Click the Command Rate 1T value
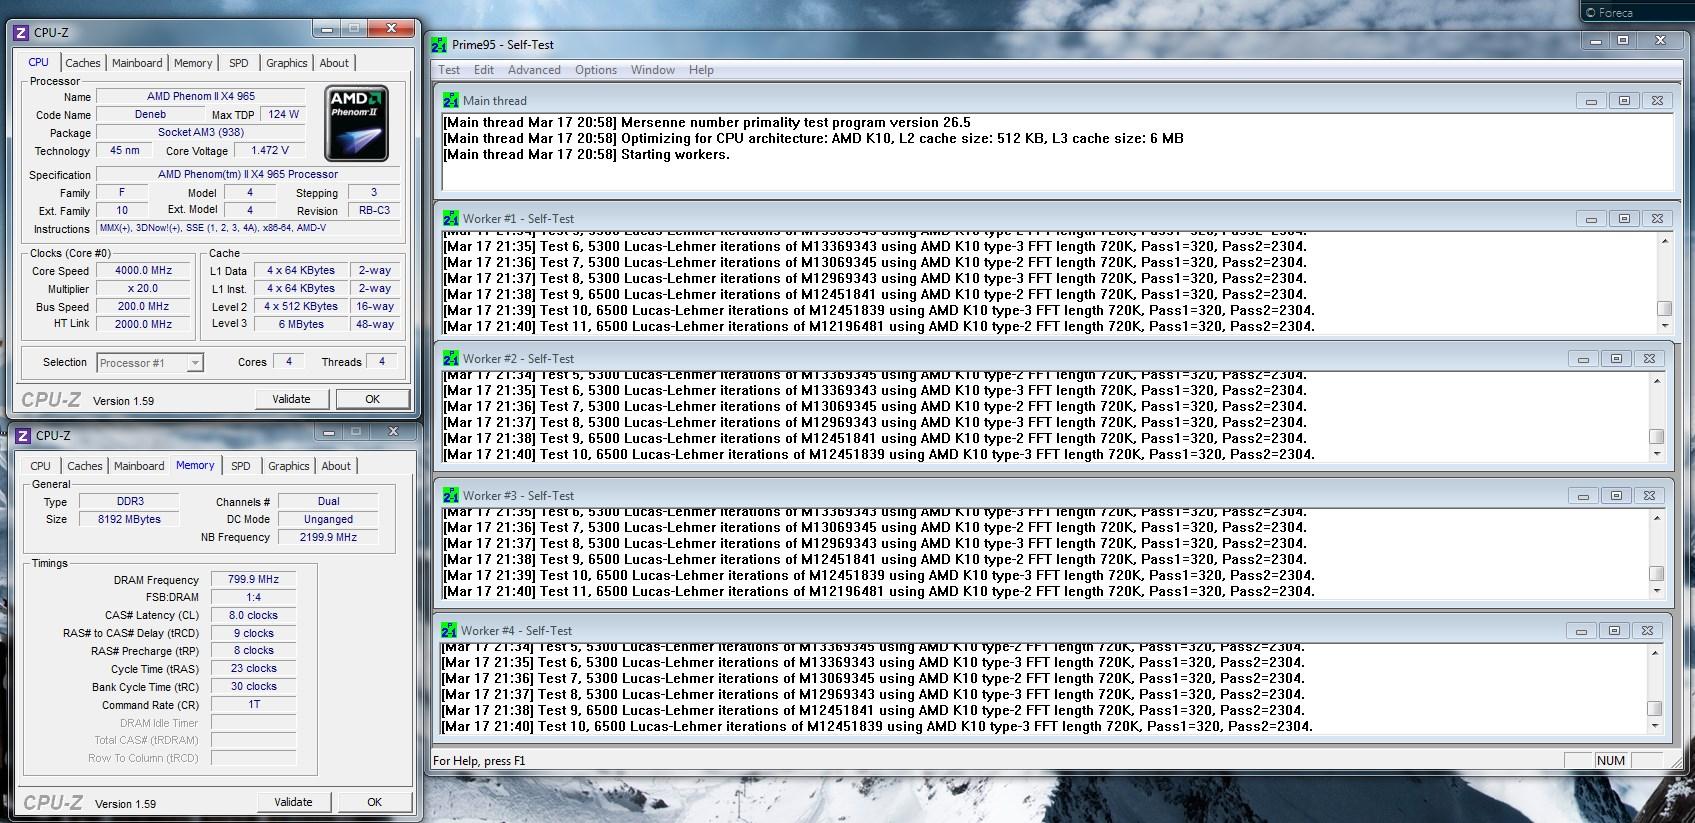Screen dimensions: 1695x823 point(254,704)
